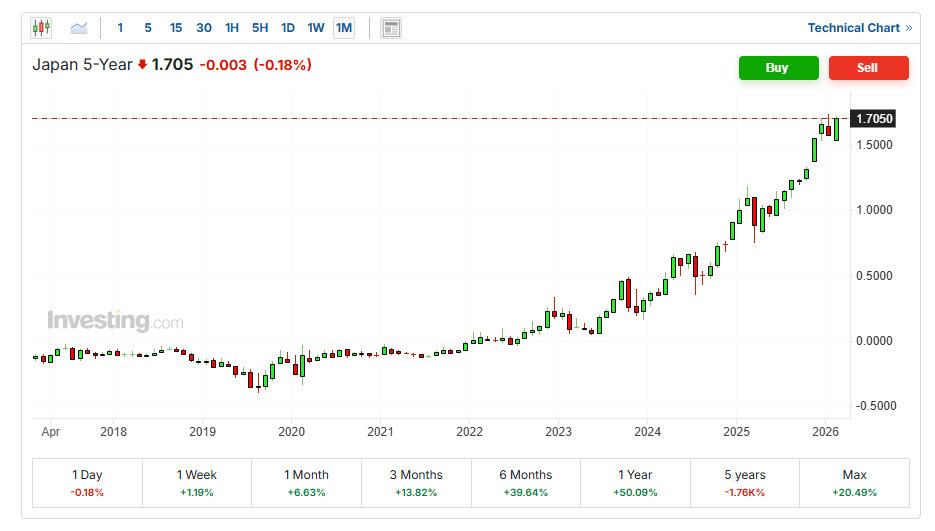Screen dimensions: 935x531
Task: Choose the 1 Day range
Action: tap(87, 483)
